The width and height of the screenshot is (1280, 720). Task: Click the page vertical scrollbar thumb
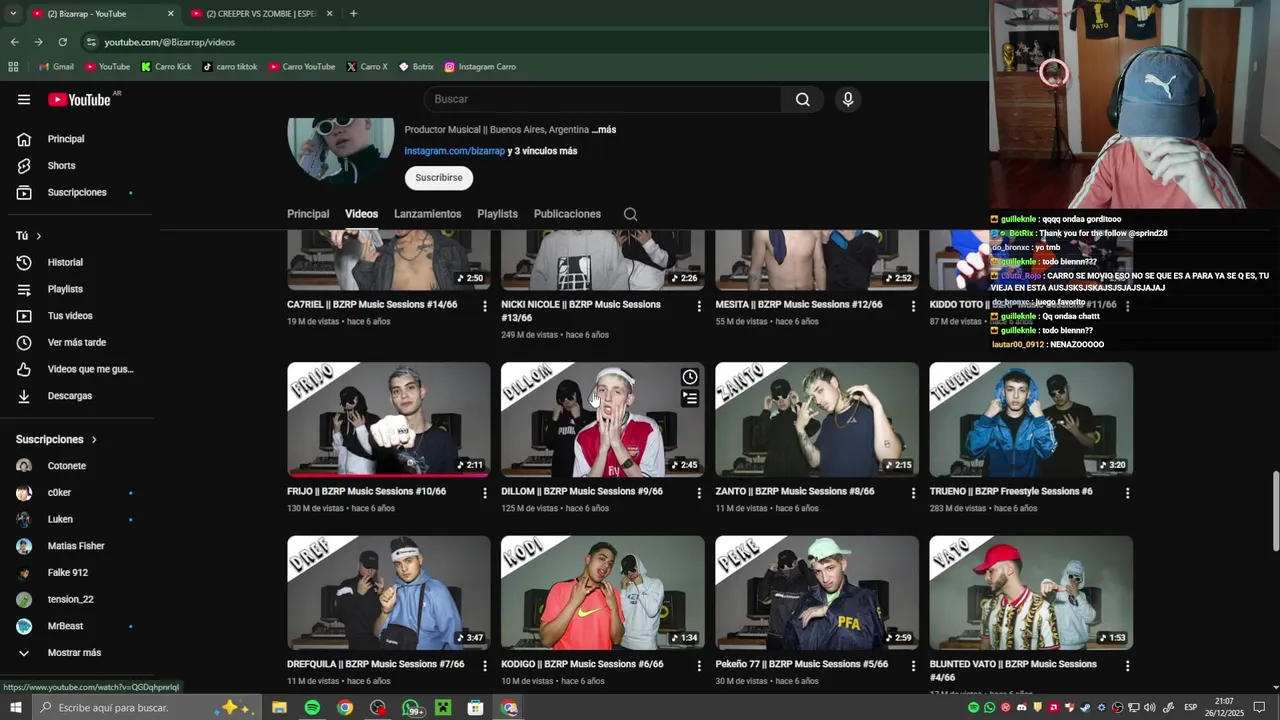point(1275,510)
